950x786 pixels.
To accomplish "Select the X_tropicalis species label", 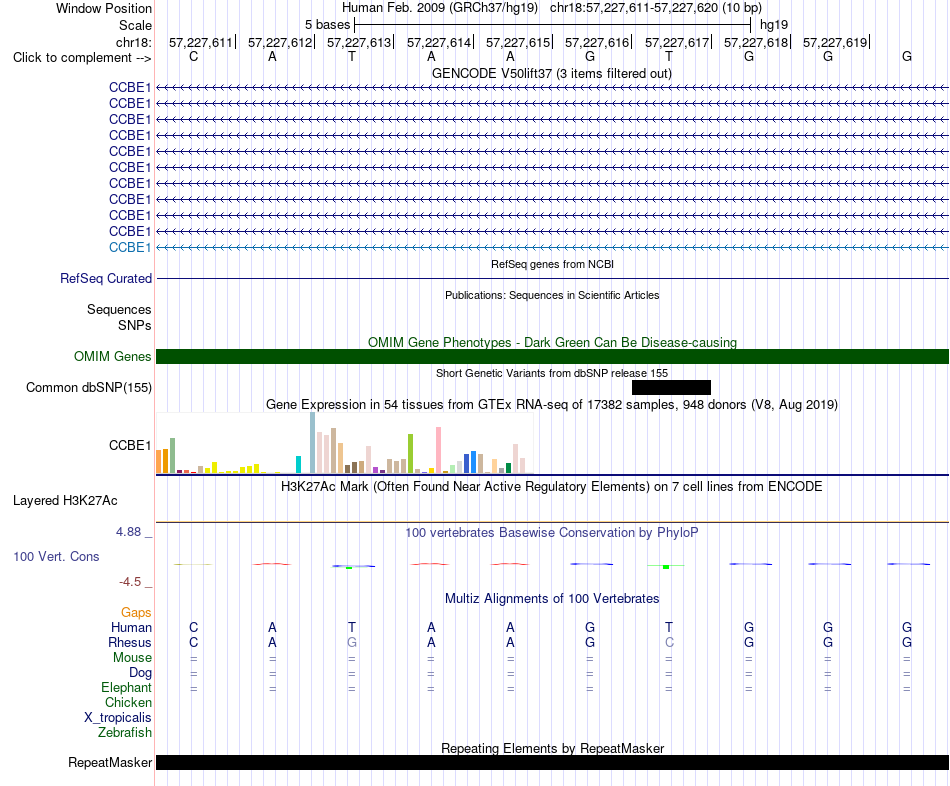I will coord(118,718).
